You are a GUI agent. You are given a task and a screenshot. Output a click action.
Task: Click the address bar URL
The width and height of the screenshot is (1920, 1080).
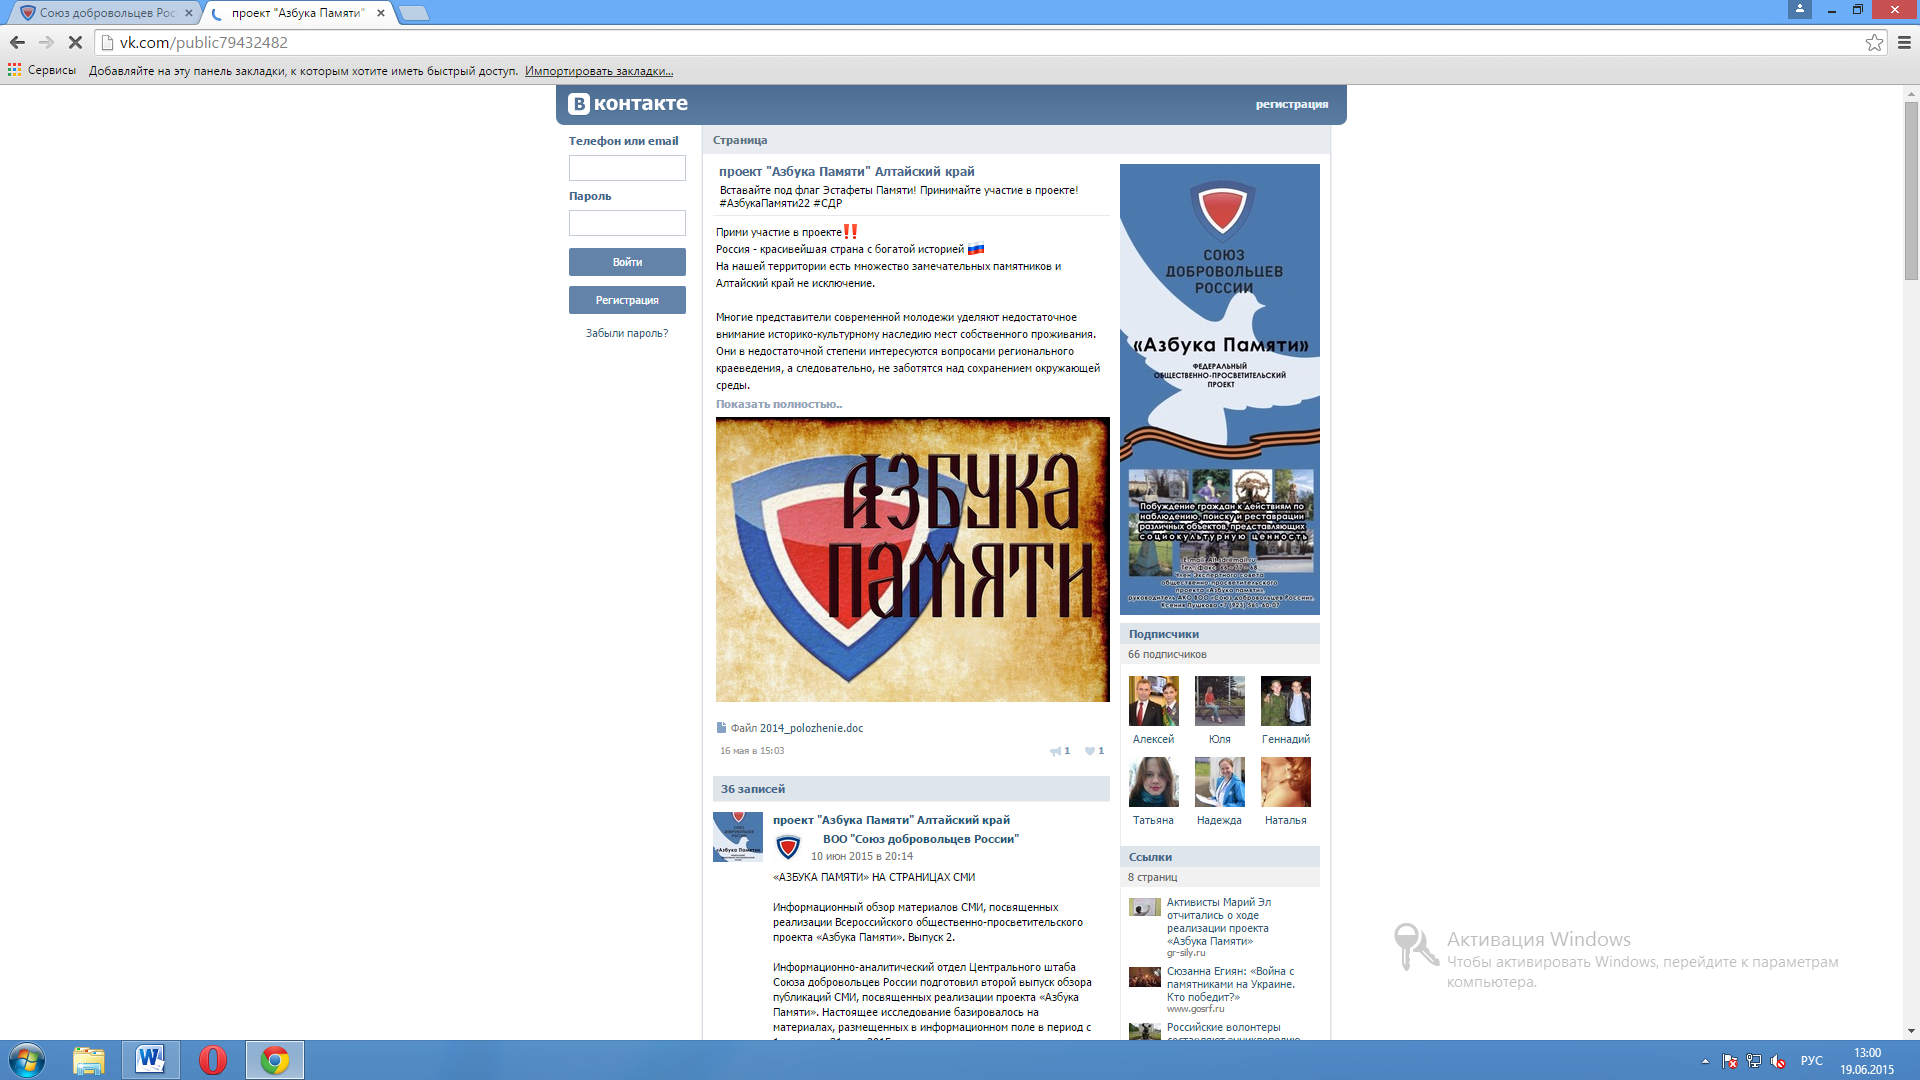pos(204,42)
